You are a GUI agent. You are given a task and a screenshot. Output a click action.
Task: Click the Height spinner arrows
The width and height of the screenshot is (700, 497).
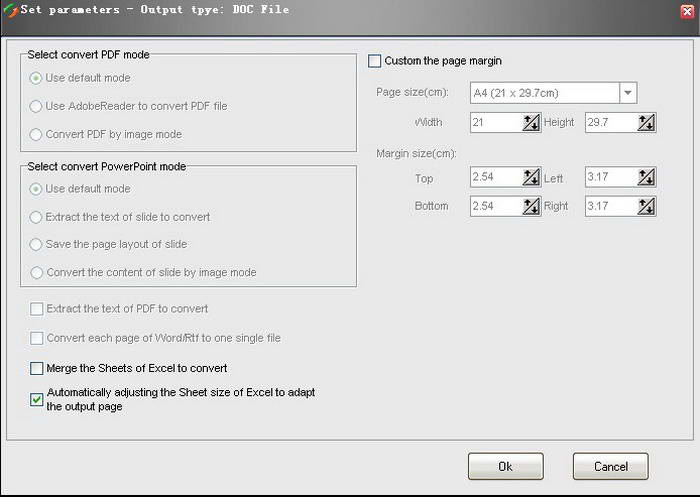(646, 122)
